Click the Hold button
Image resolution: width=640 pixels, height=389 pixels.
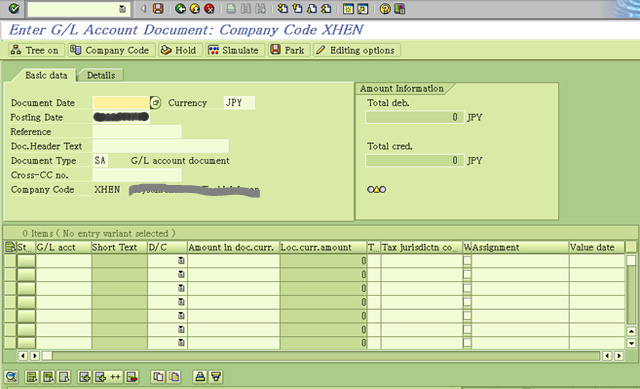coord(179,50)
